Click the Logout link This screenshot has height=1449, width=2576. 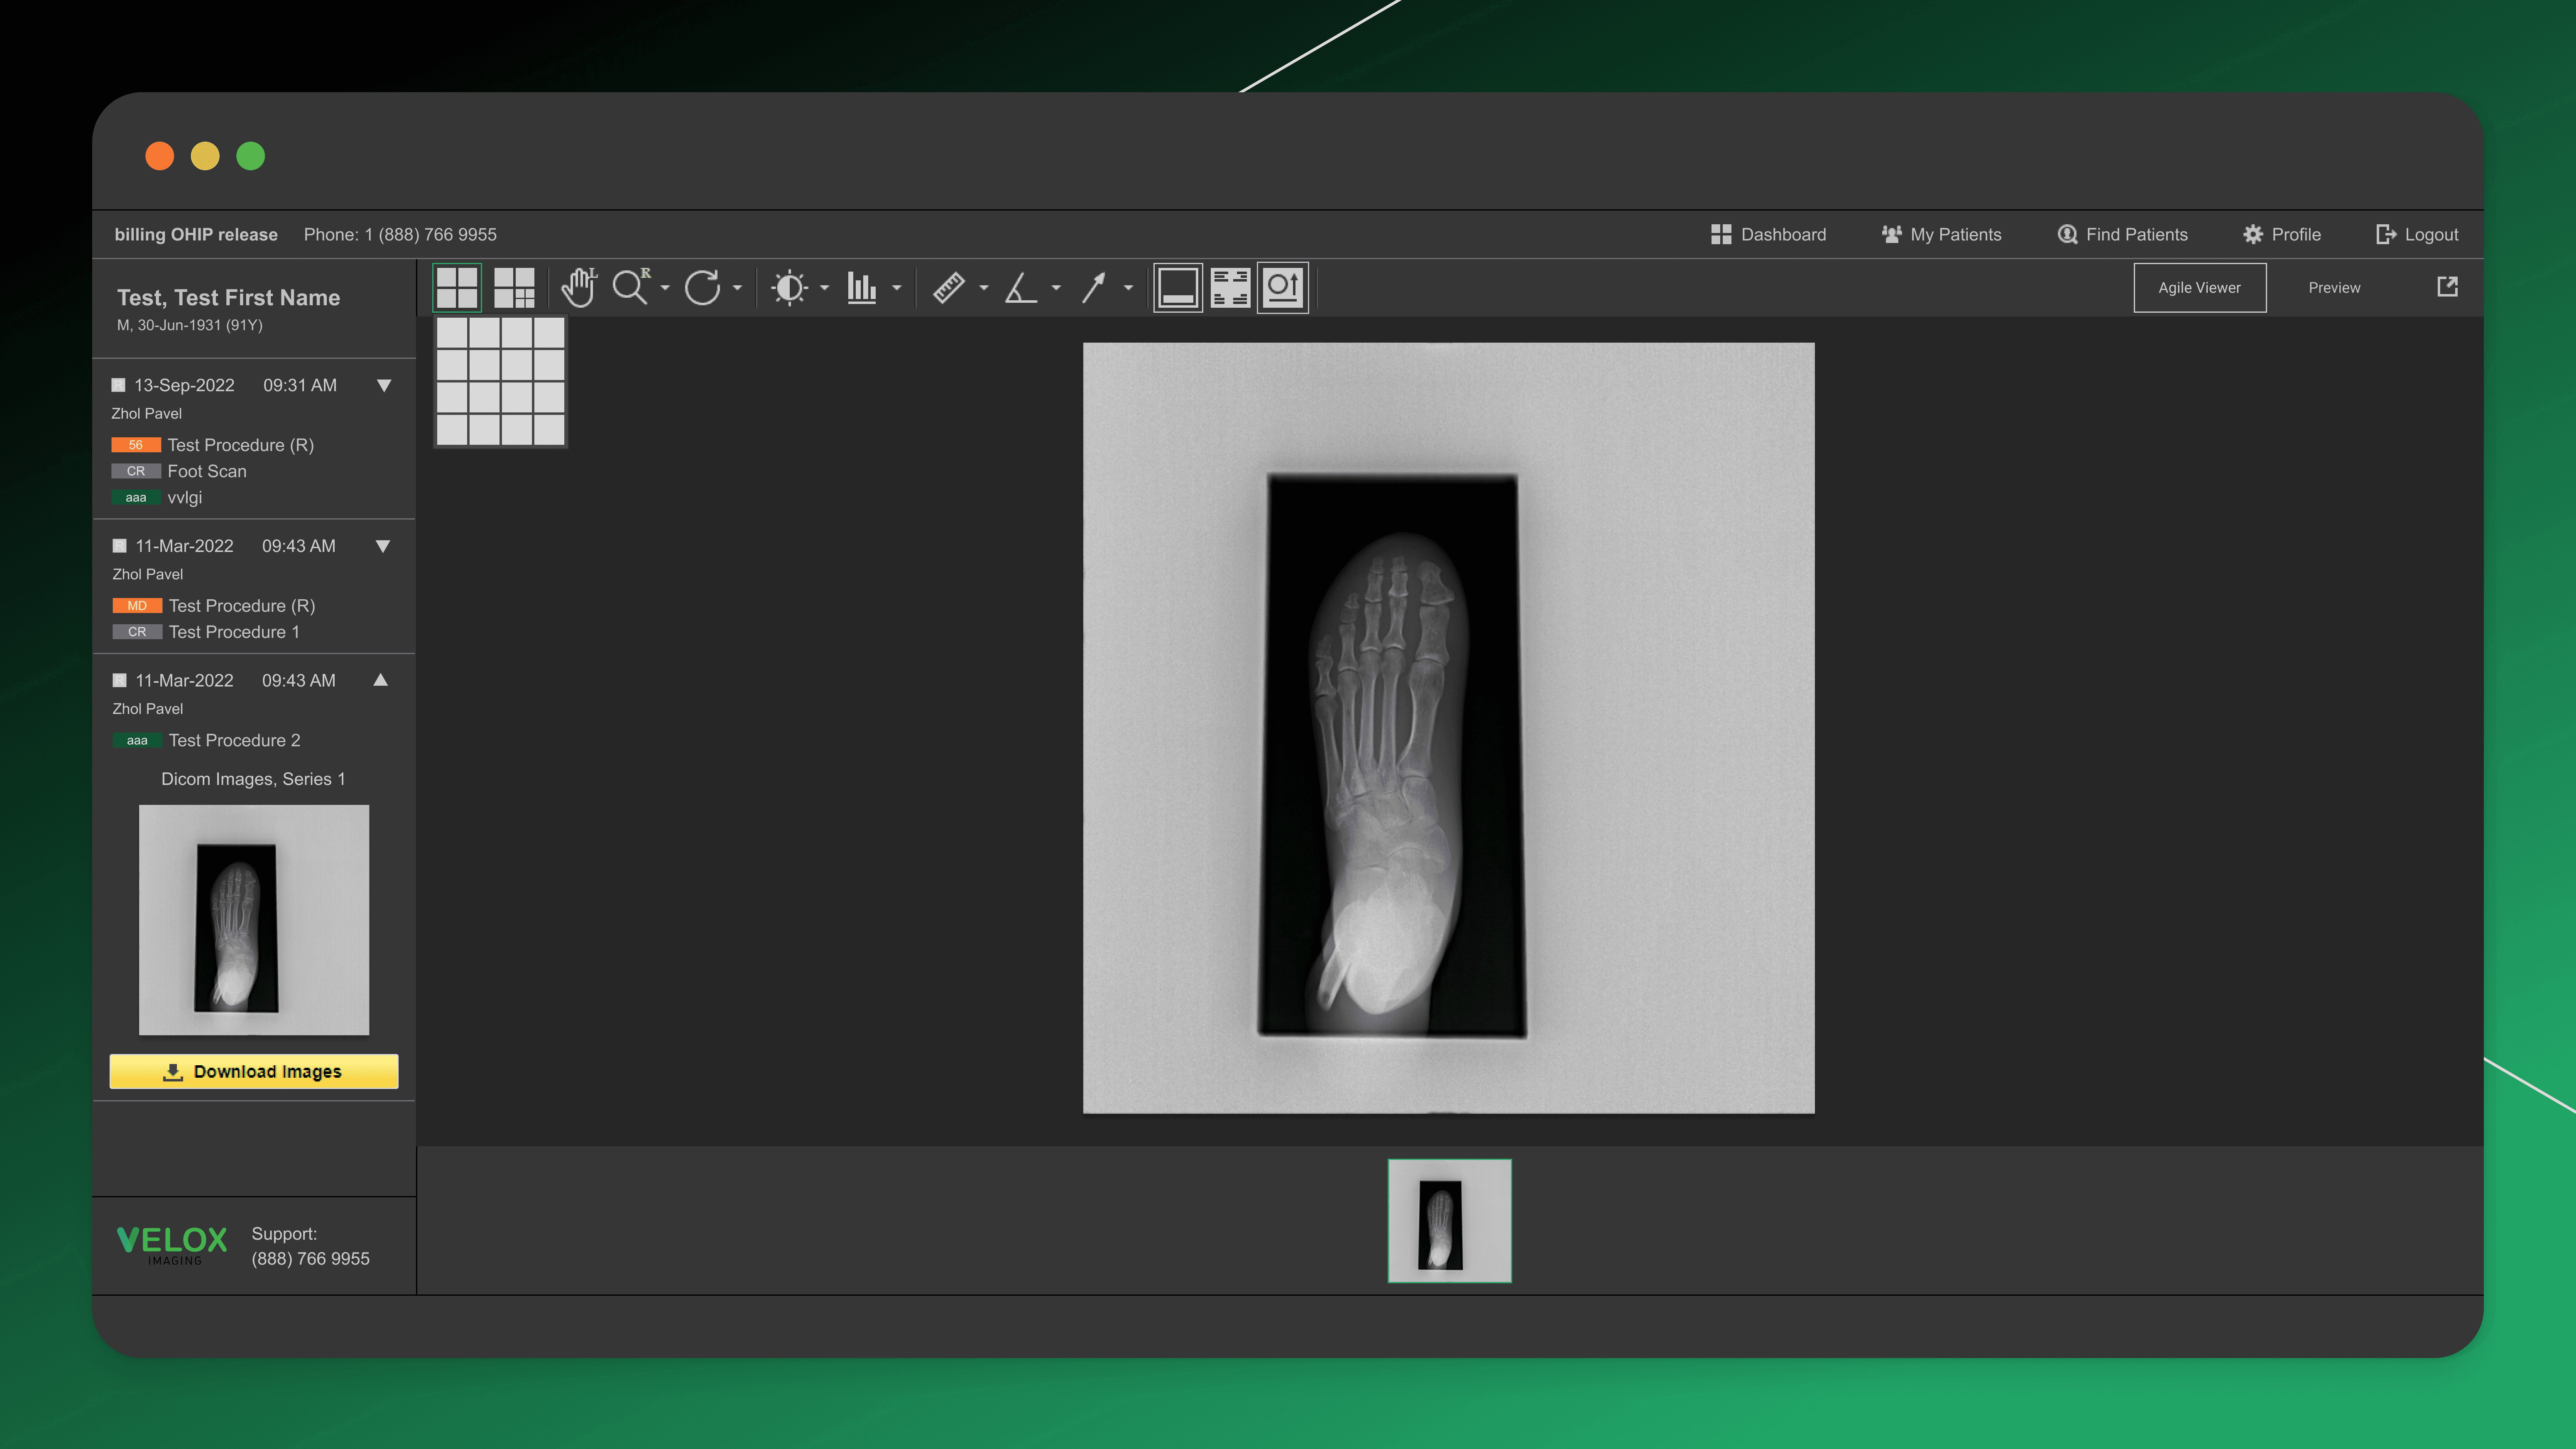click(x=2417, y=234)
